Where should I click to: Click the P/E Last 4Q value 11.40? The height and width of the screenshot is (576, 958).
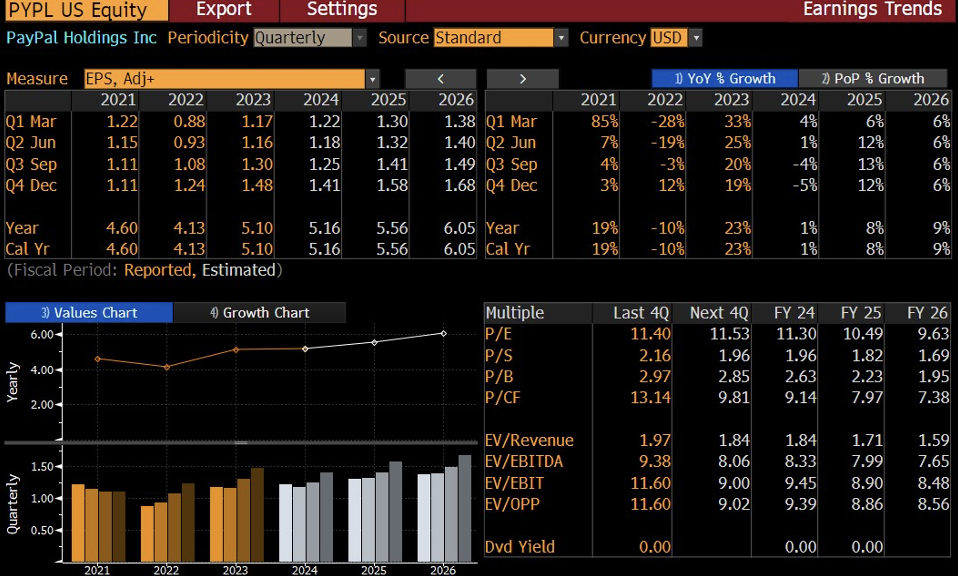651,334
